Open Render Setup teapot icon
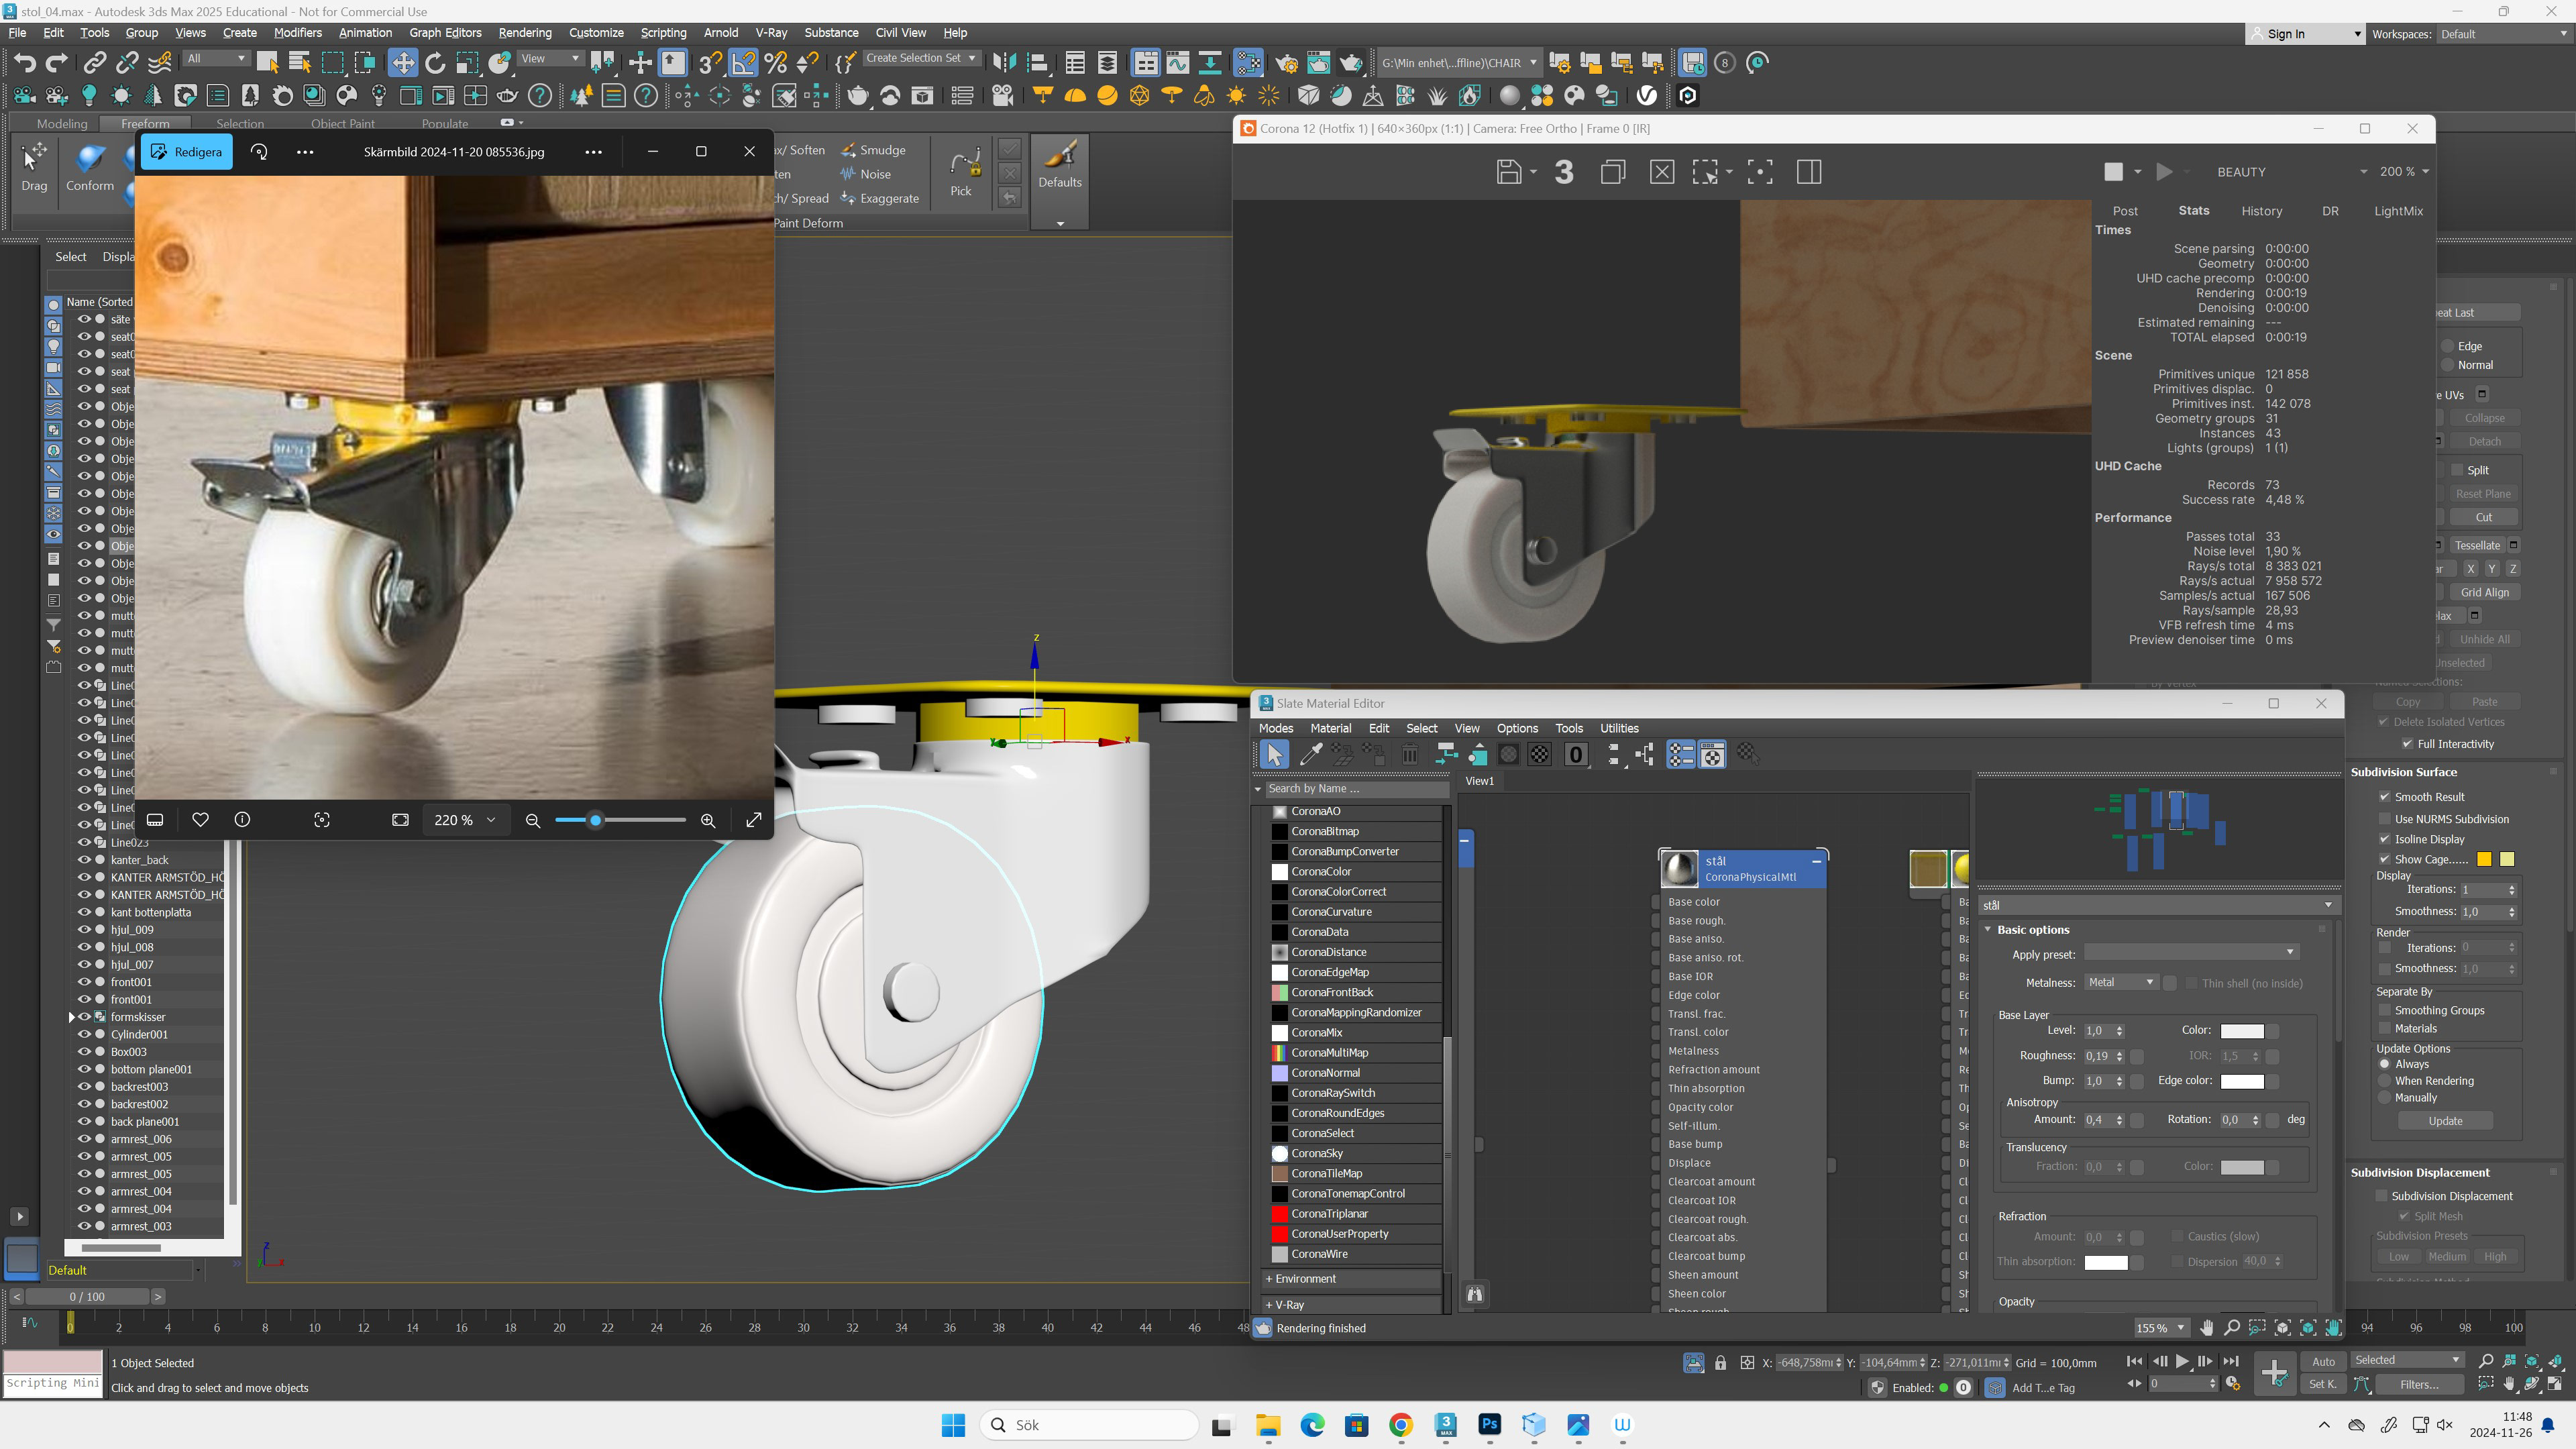The width and height of the screenshot is (2576, 1449). [1286, 63]
